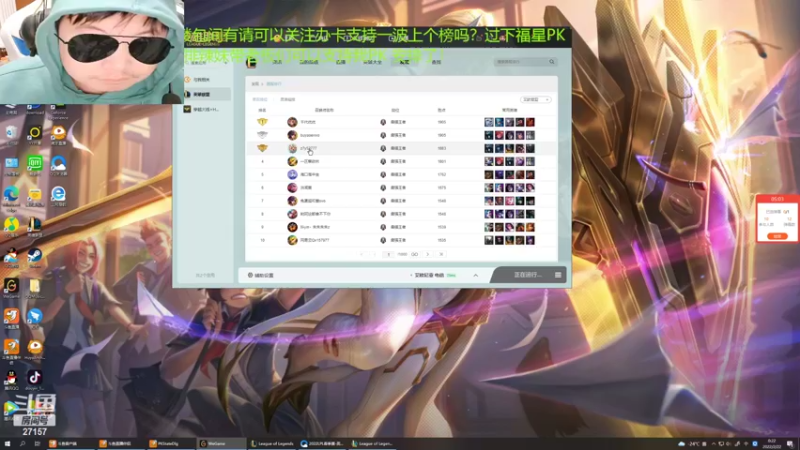Switch to WeGame taskbar button
The width and height of the screenshot is (800, 450).
221,444
